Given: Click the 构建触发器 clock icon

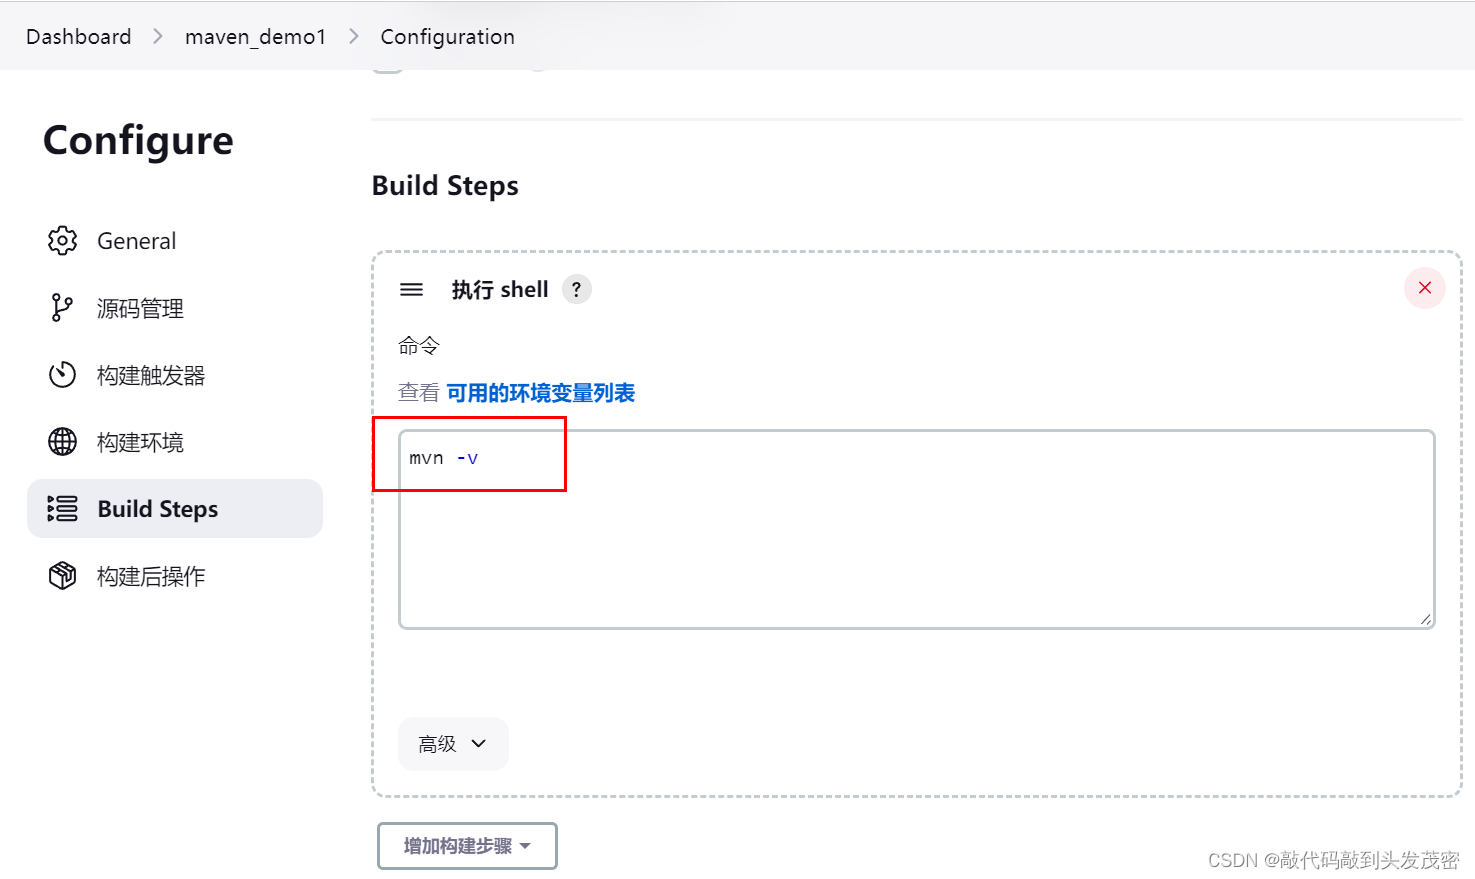Looking at the screenshot, I should [x=62, y=375].
